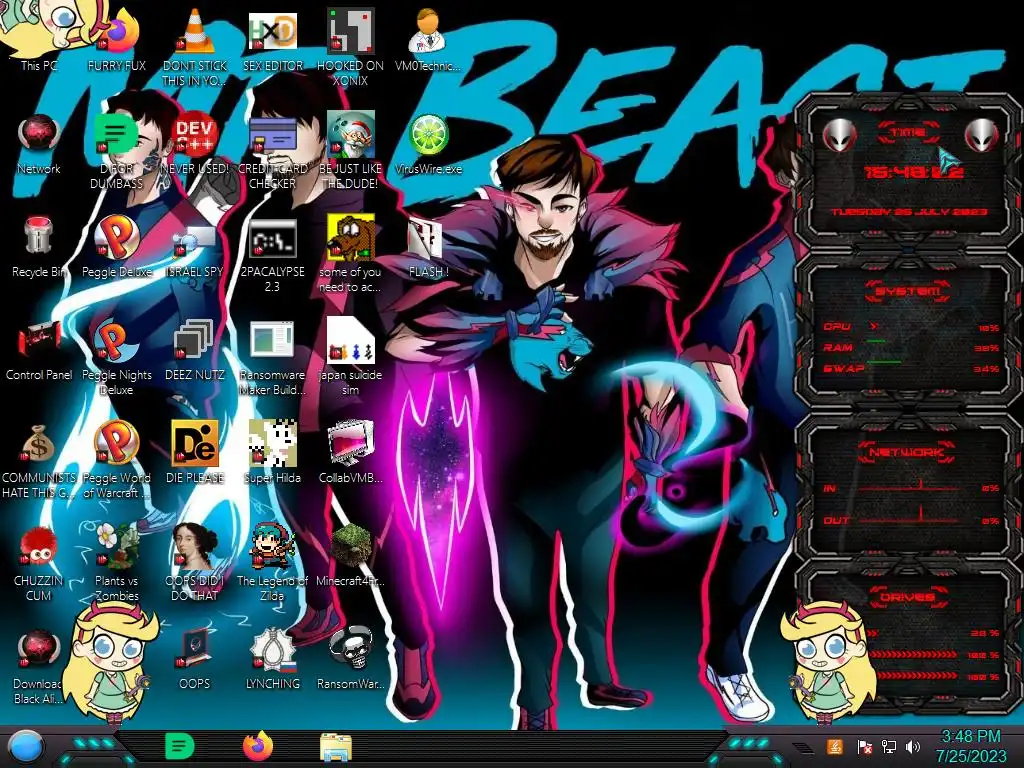1024x768 pixels.
Task: Select the Peggle Nights Deluxe icon
Action: [x=117, y=357]
